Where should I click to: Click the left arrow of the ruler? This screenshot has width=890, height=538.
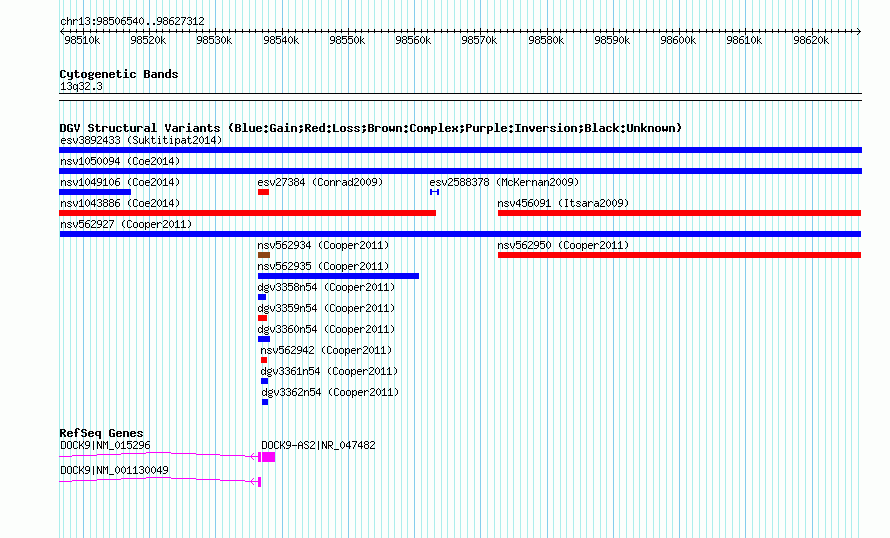pyautogui.click(x=62, y=32)
